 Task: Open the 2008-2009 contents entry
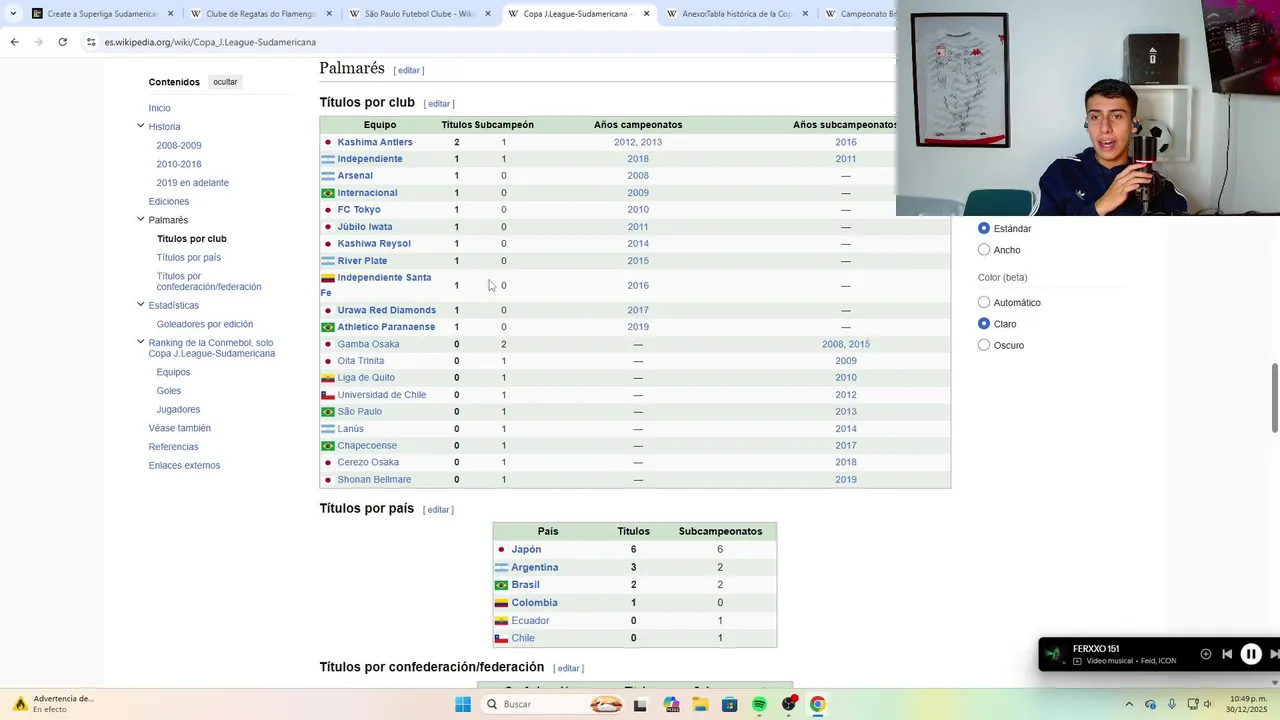tap(178, 146)
